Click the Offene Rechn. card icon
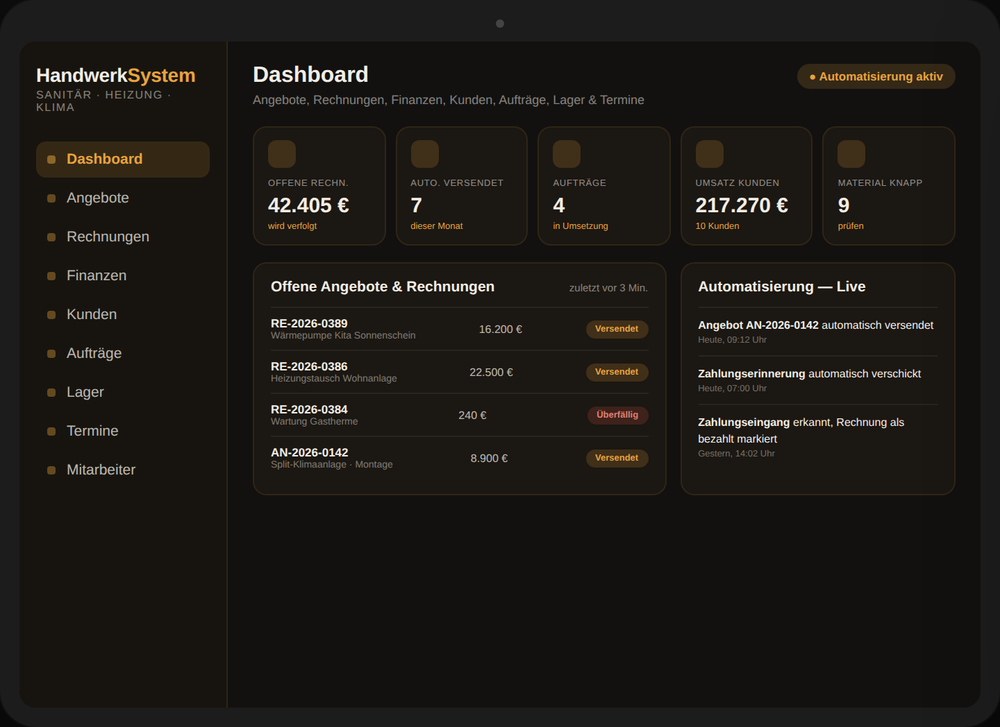The height and width of the screenshot is (727, 1000). click(282, 154)
